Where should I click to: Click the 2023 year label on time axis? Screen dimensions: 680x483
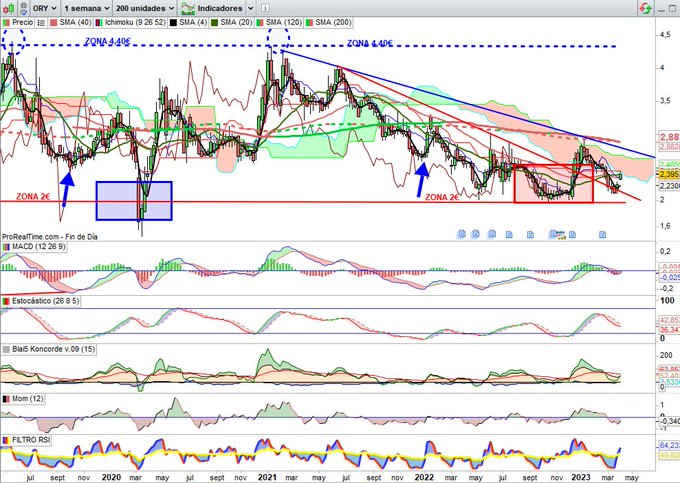click(581, 477)
